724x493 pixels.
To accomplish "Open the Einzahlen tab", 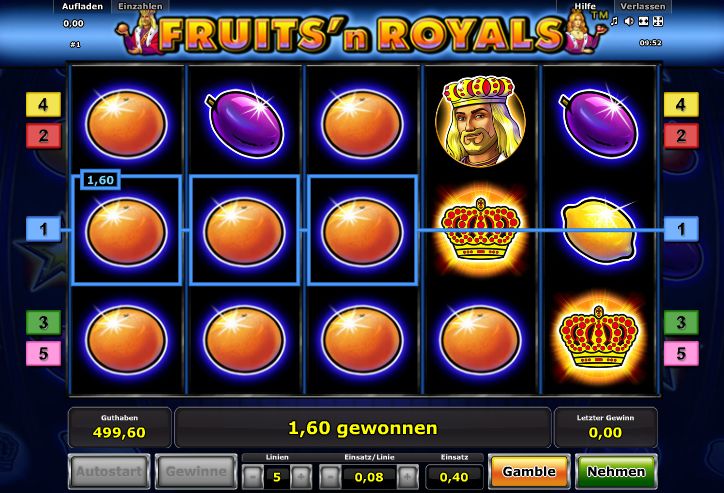I will tap(140, 6).
